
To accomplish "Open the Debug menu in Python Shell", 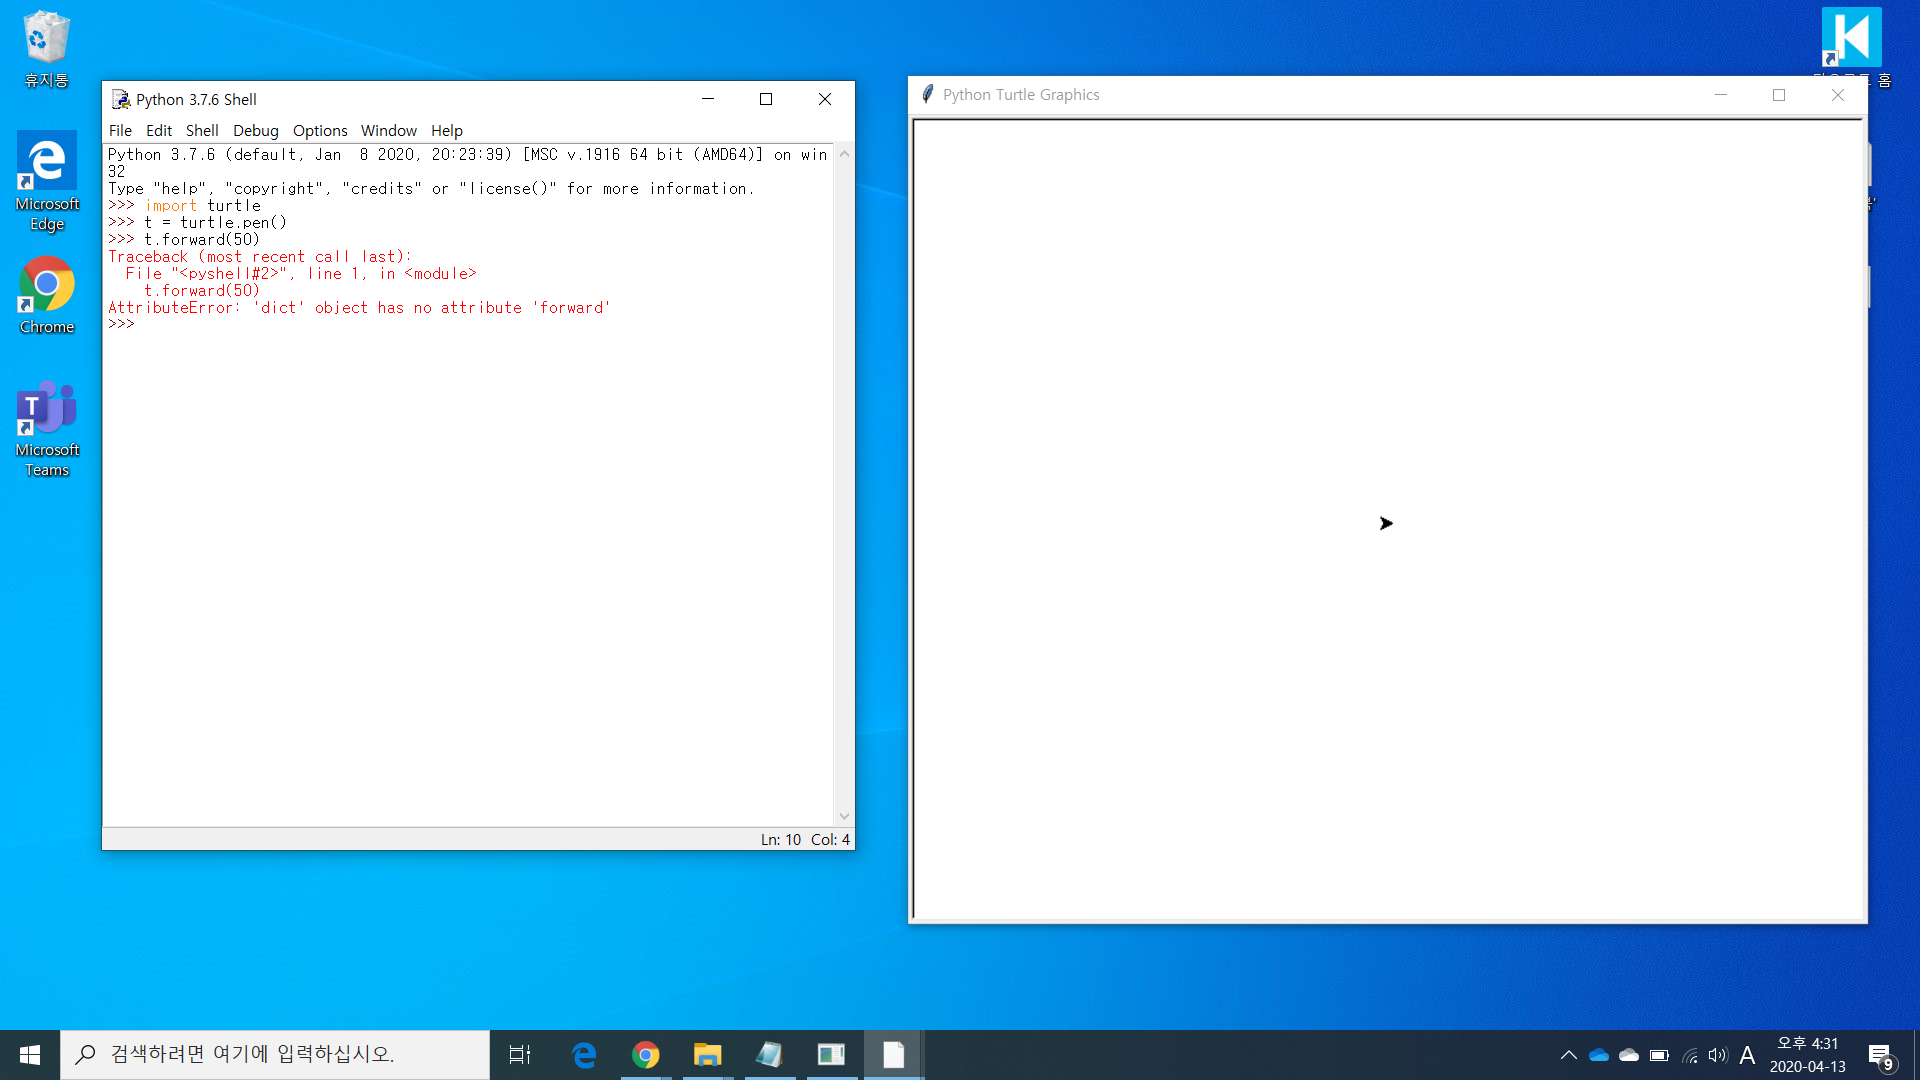I will click(255, 130).
